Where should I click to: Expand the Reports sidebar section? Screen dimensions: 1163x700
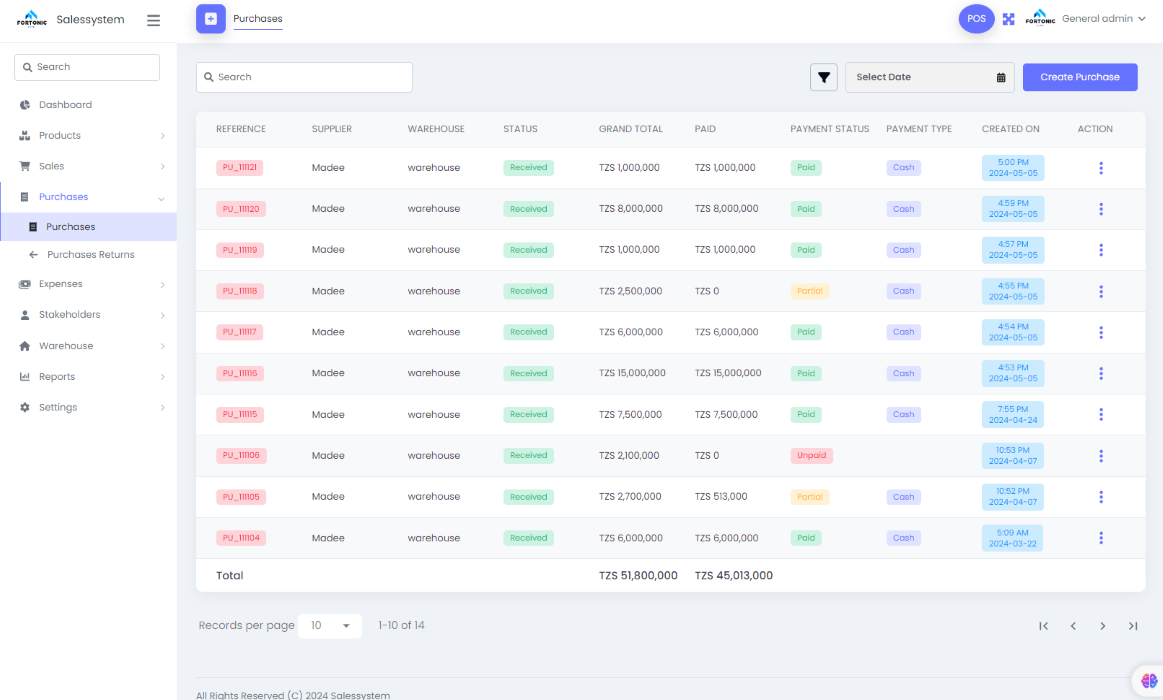pyautogui.click(x=92, y=377)
